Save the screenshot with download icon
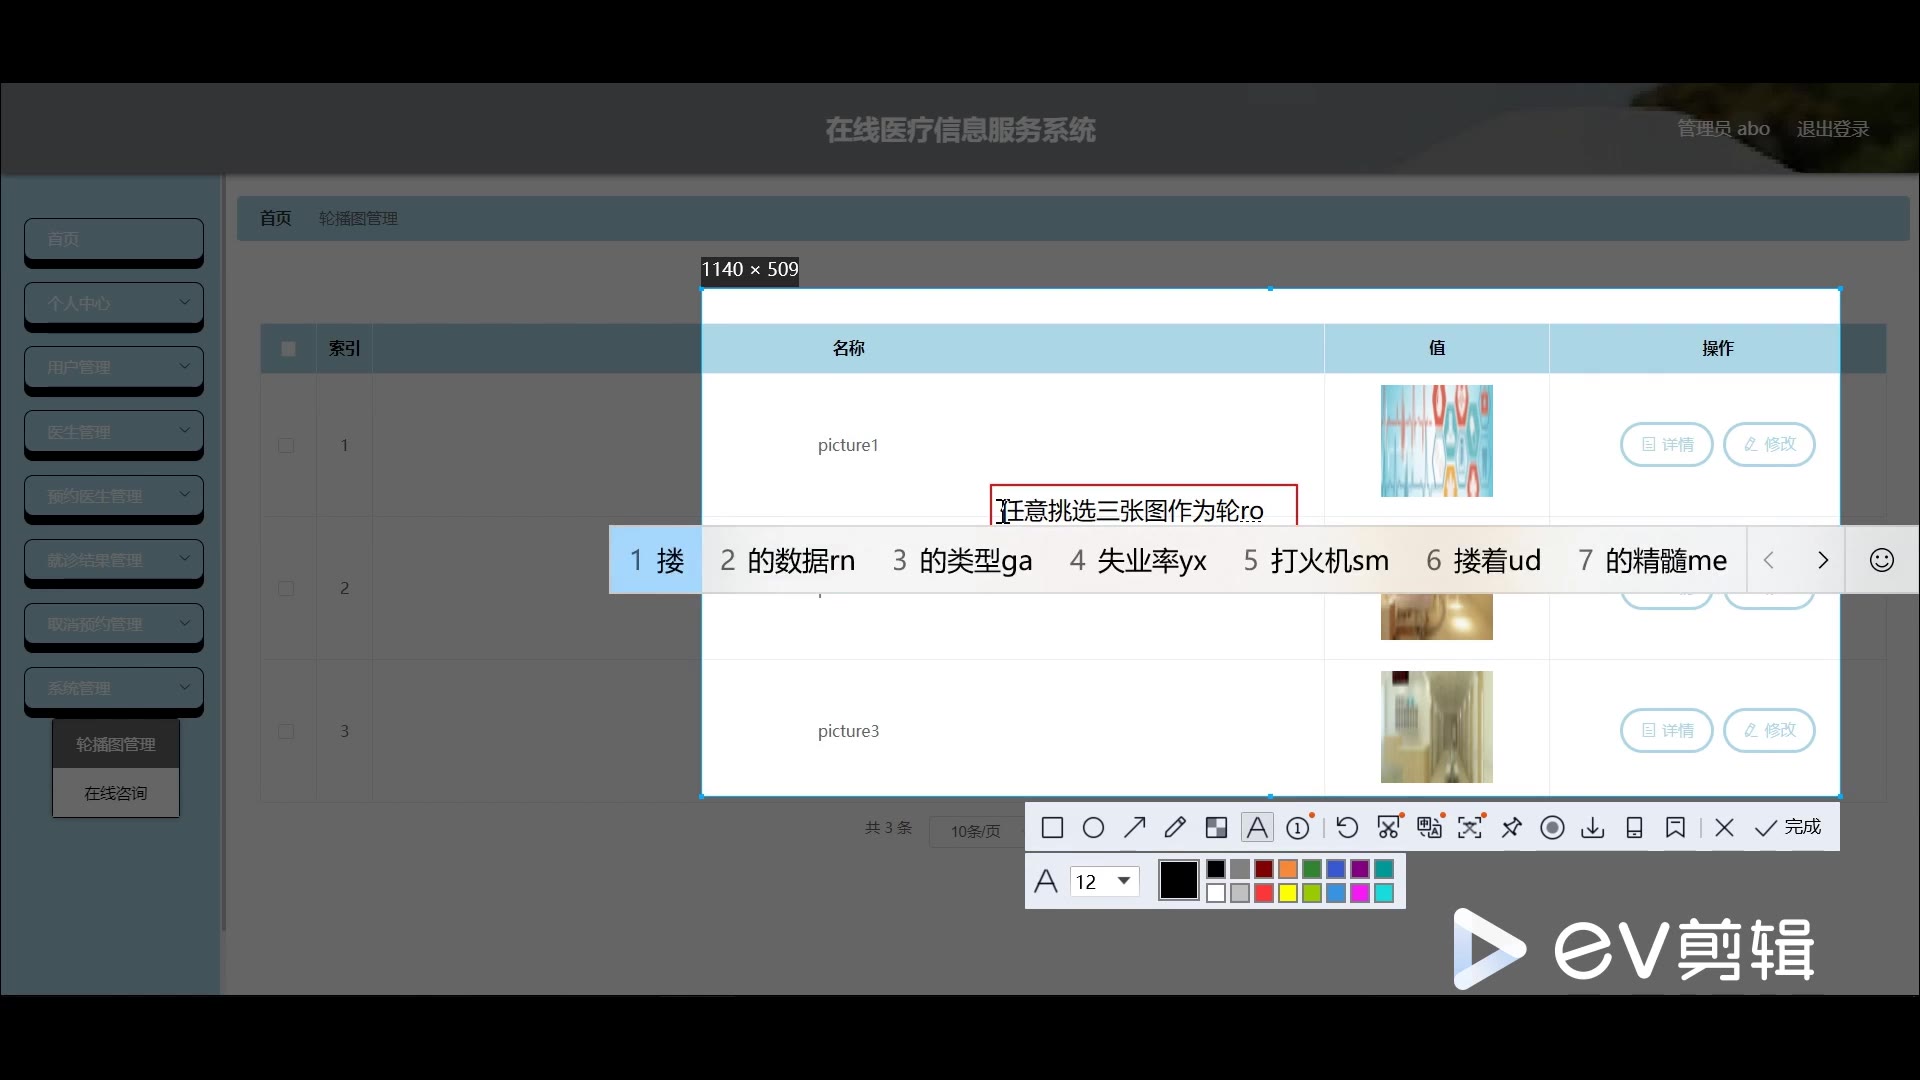Viewport: 1920px width, 1080px height. [1593, 828]
